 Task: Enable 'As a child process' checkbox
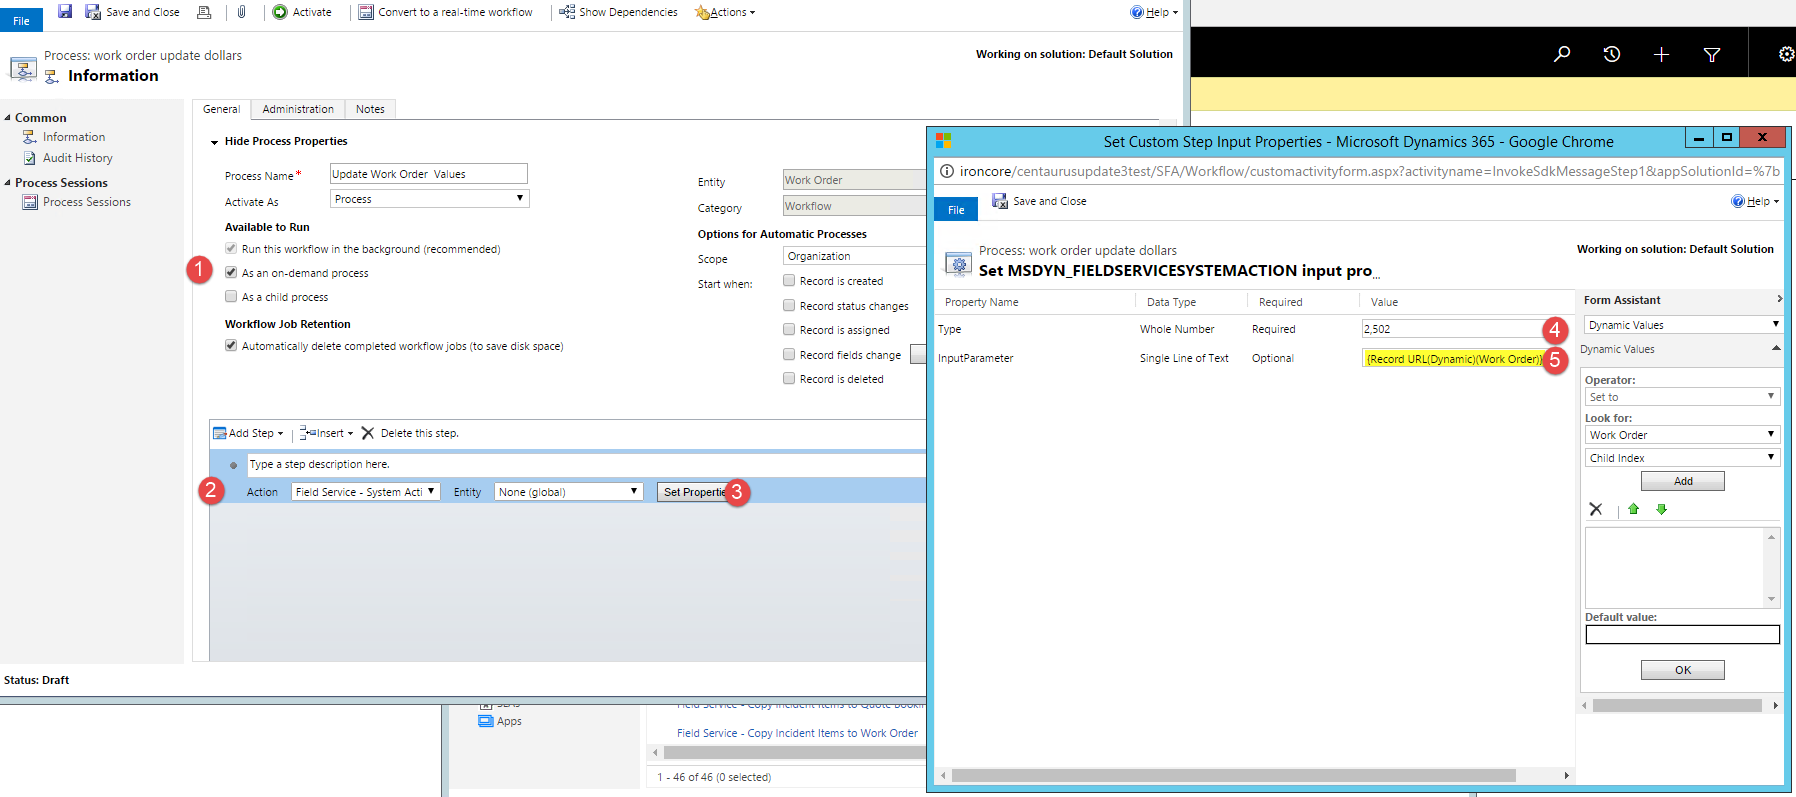coord(231,296)
